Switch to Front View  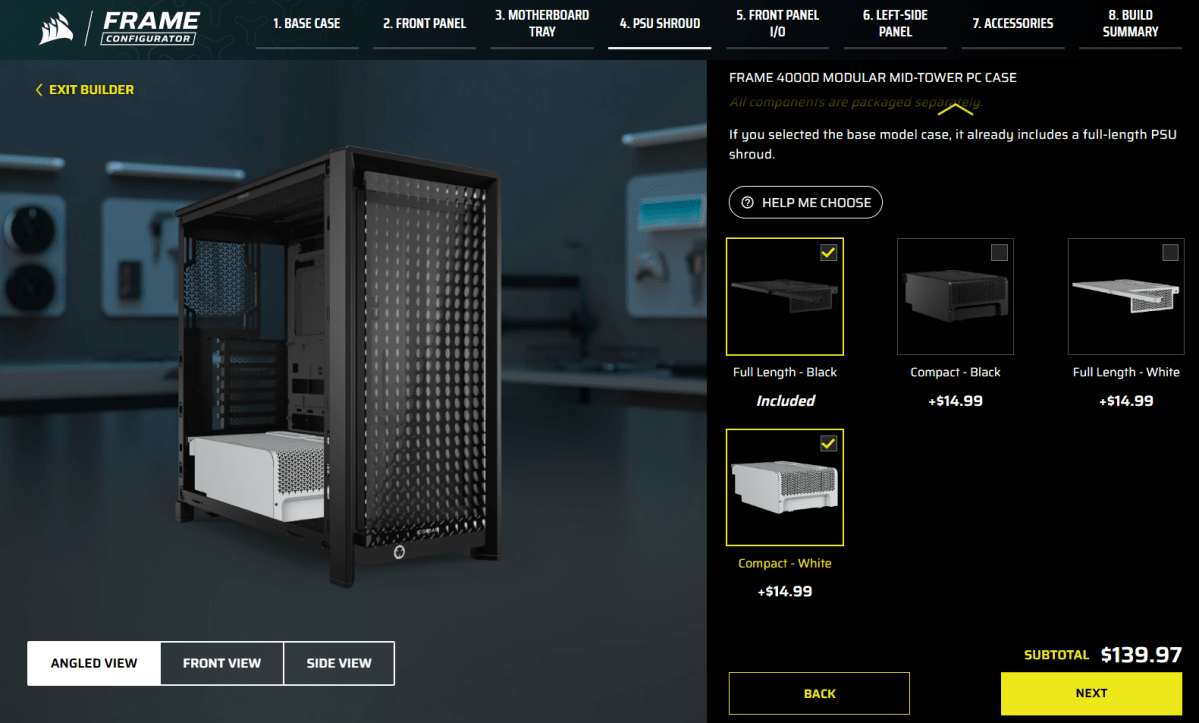click(x=222, y=663)
